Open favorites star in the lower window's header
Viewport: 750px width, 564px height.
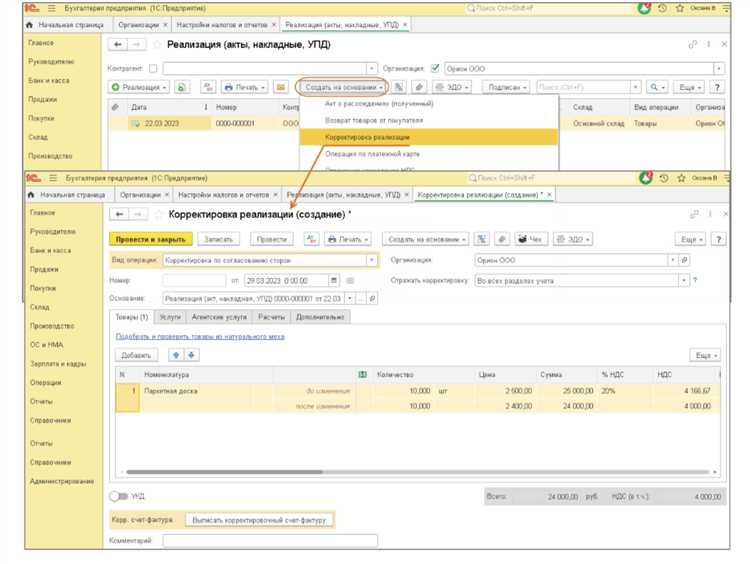coord(681,178)
